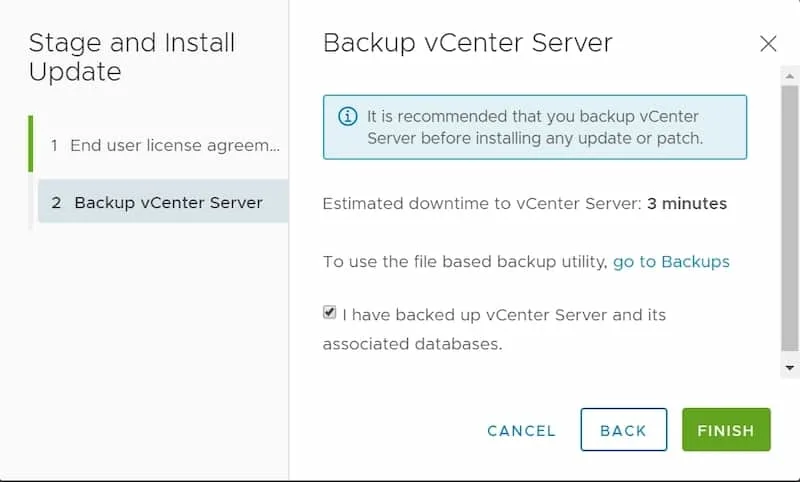Viewport: 800px width, 482px height.
Task: Click the 'I have backed up vCenter Server' label
Action: 494,329
